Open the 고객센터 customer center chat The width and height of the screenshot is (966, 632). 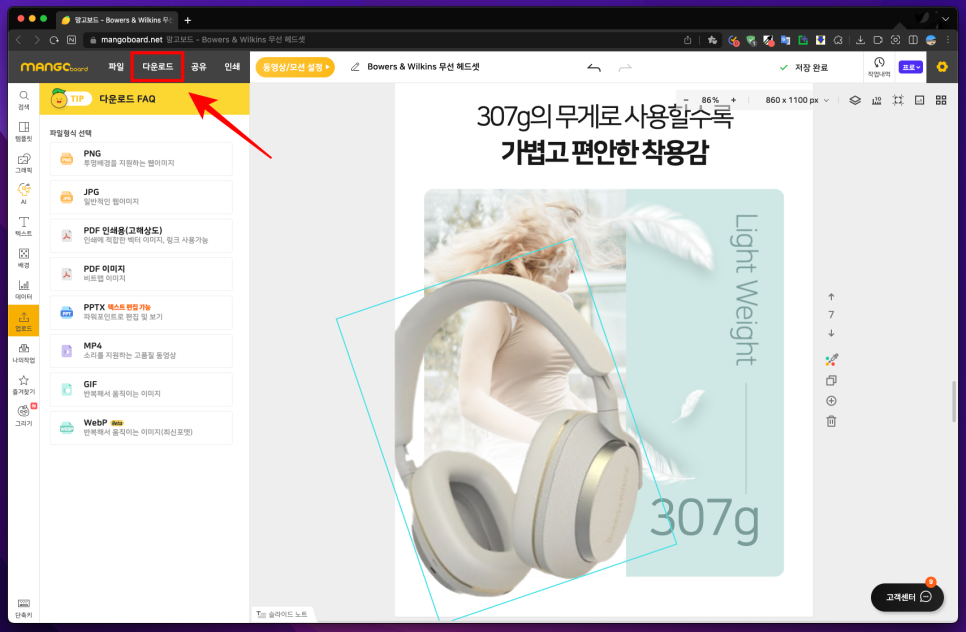tap(907, 597)
